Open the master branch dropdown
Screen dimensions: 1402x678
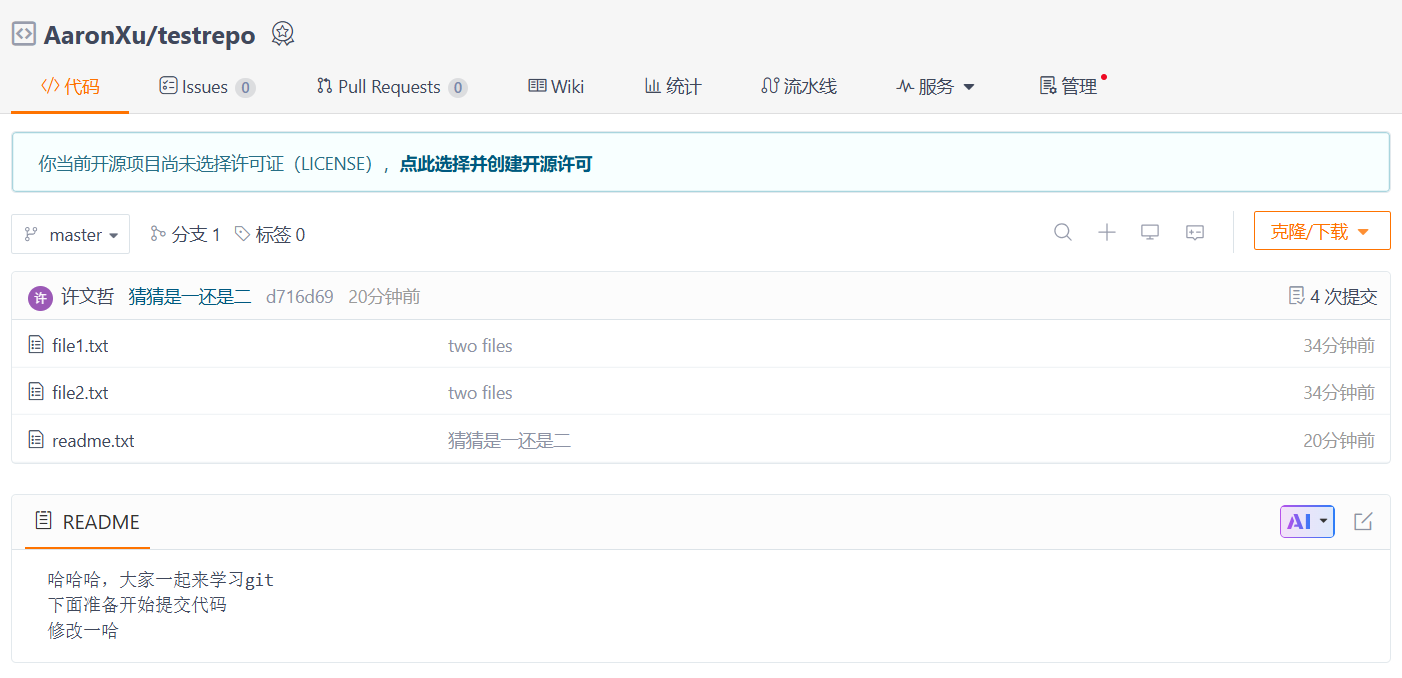coord(71,235)
